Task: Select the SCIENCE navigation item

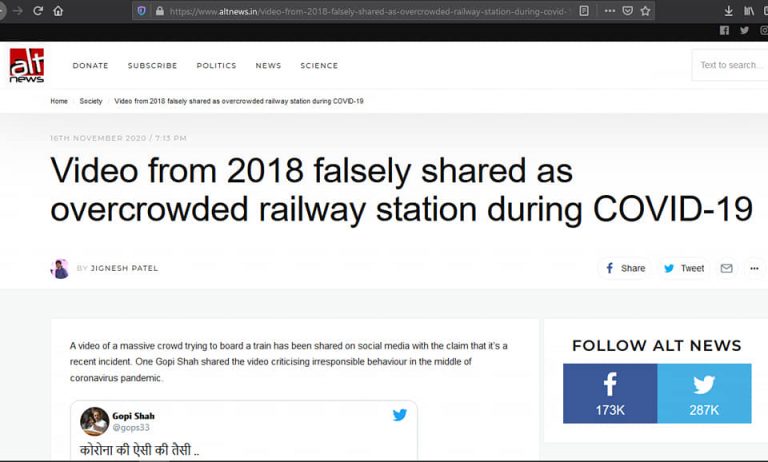Action: point(319,66)
